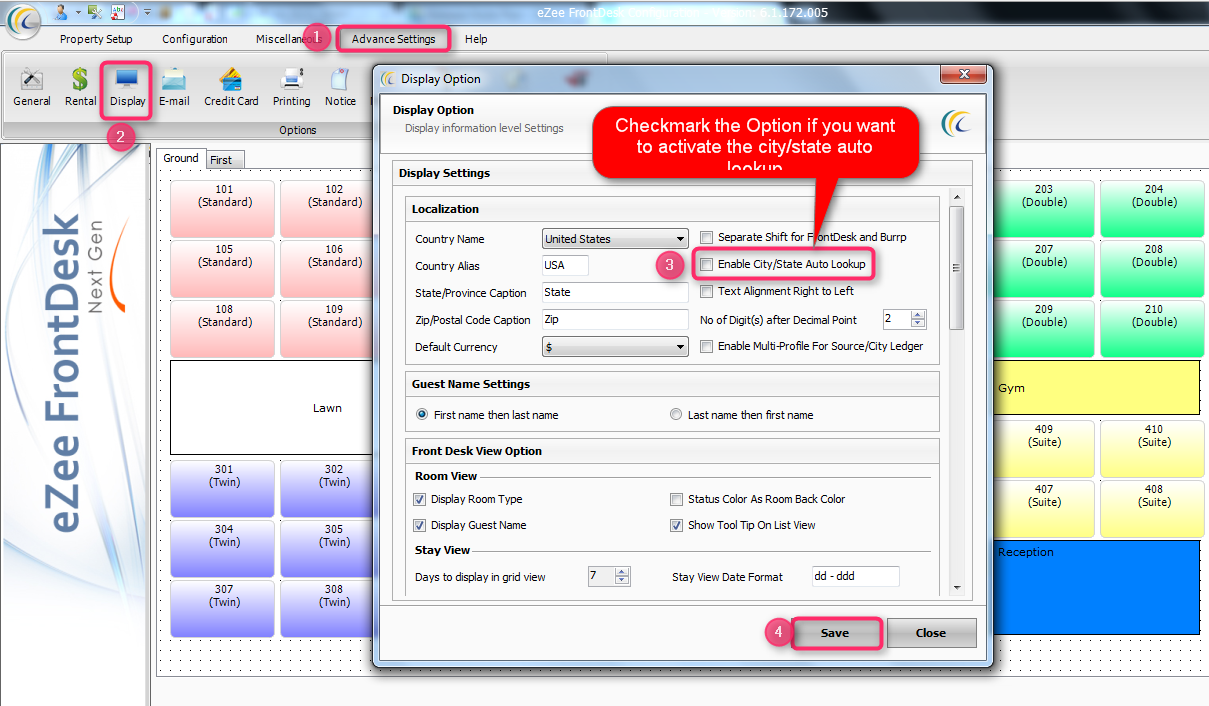Open Miscellaneous menu
The image size is (1209, 706).
point(288,39)
